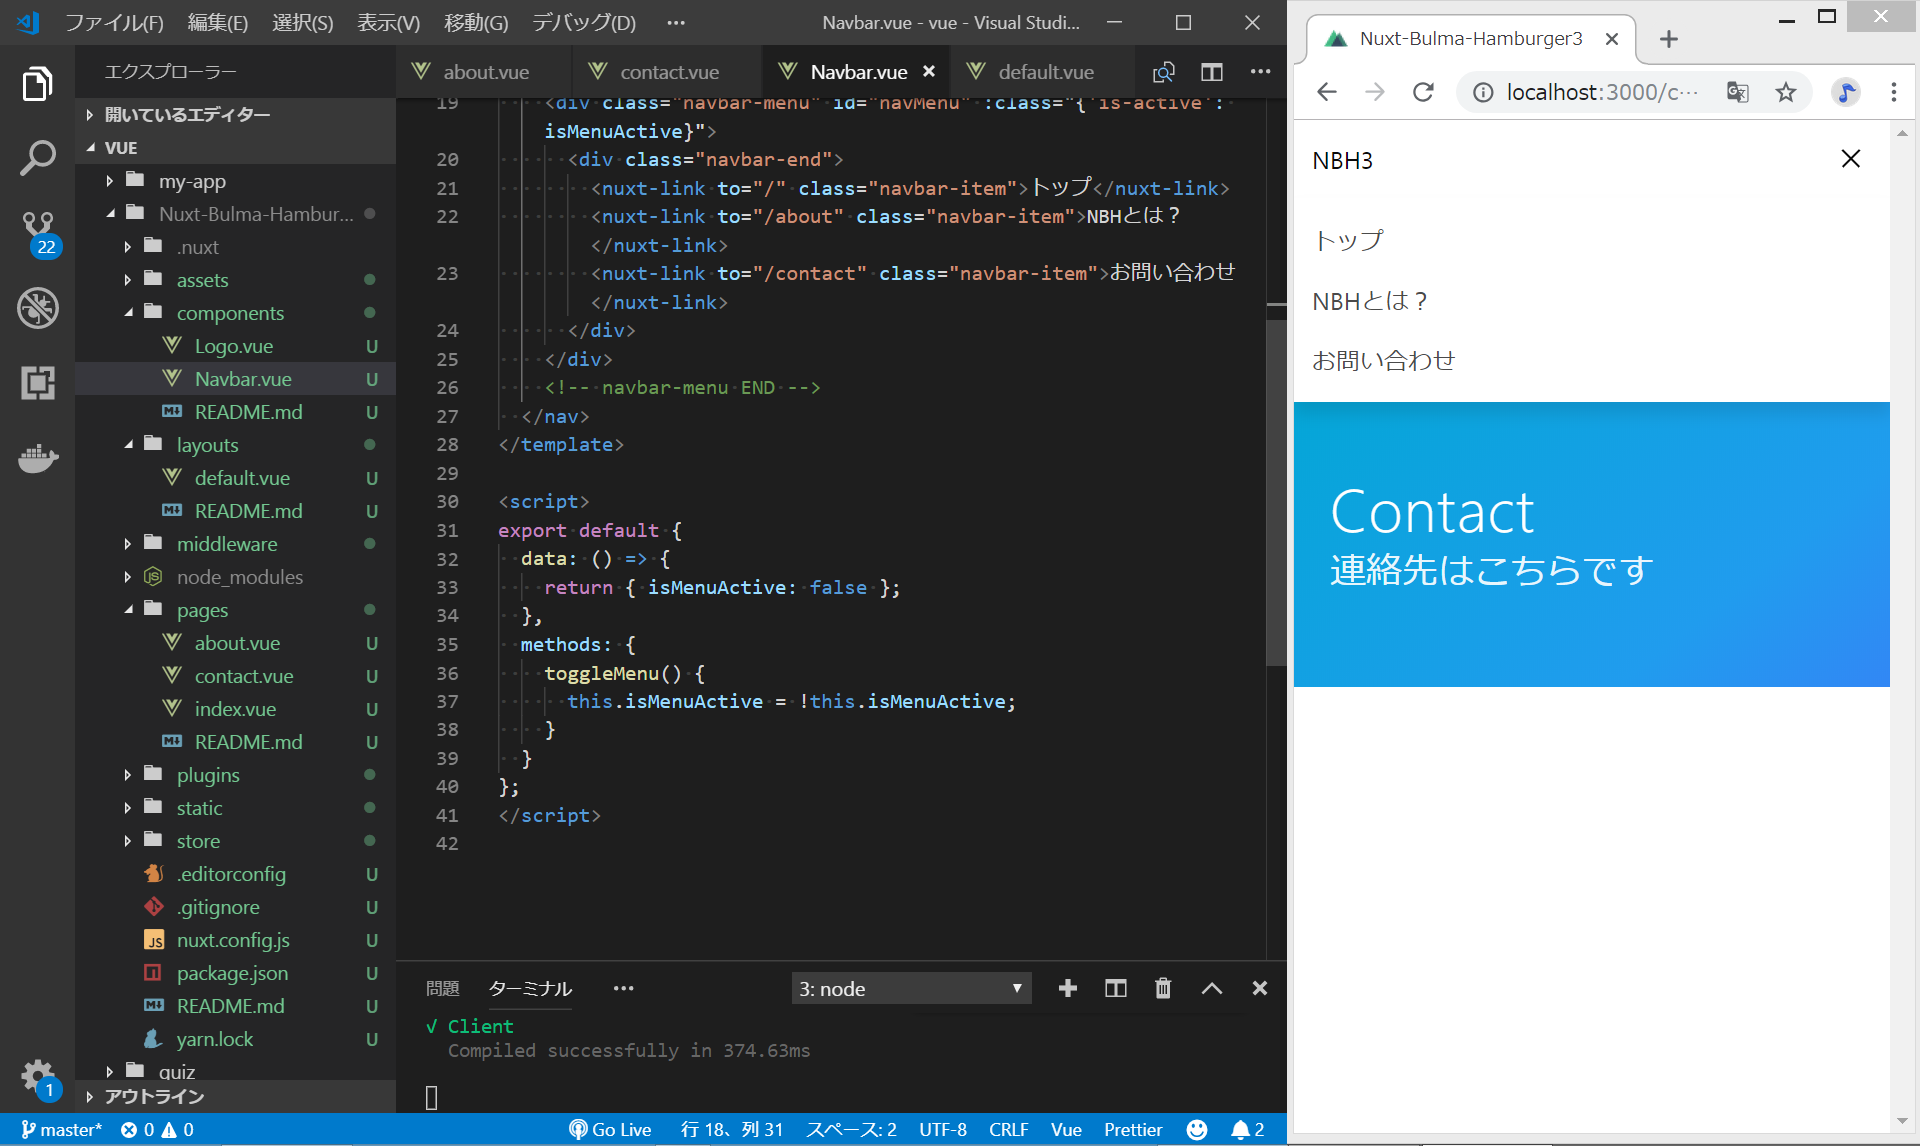Open the File menu

[113, 22]
